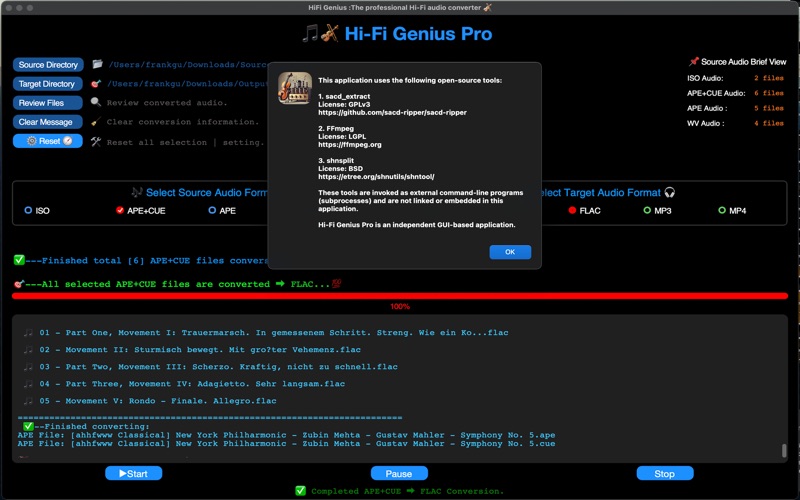800x500 pixels.
Task: Click the green checkmark by Finished converting
Action: [x=28, y=426]
